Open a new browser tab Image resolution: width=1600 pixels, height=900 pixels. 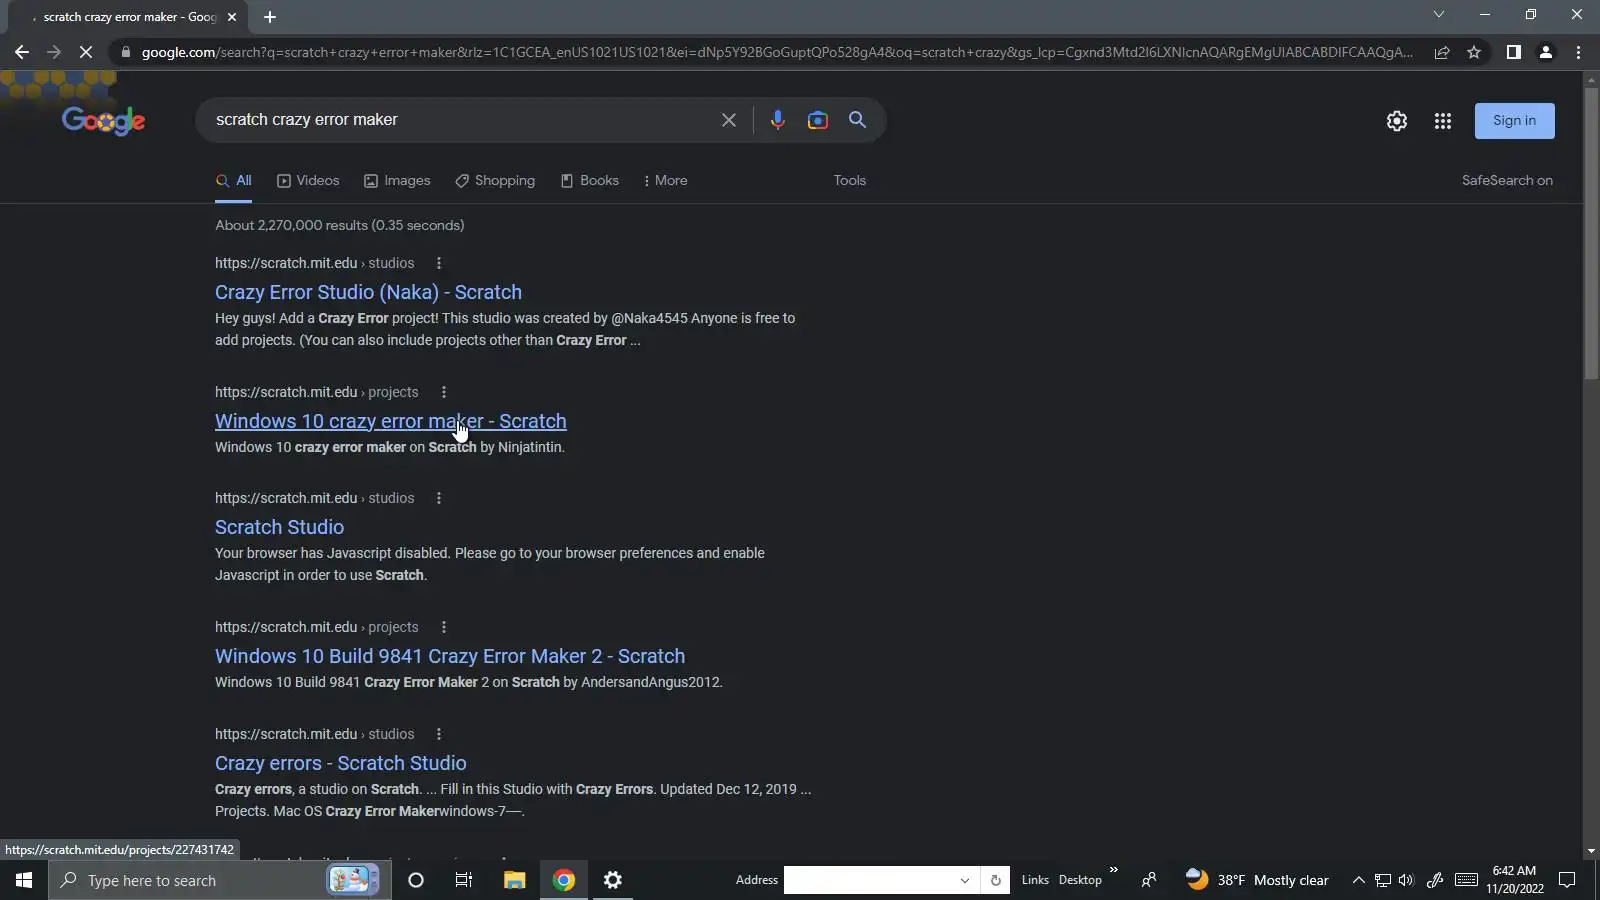(x=270, y=17)
